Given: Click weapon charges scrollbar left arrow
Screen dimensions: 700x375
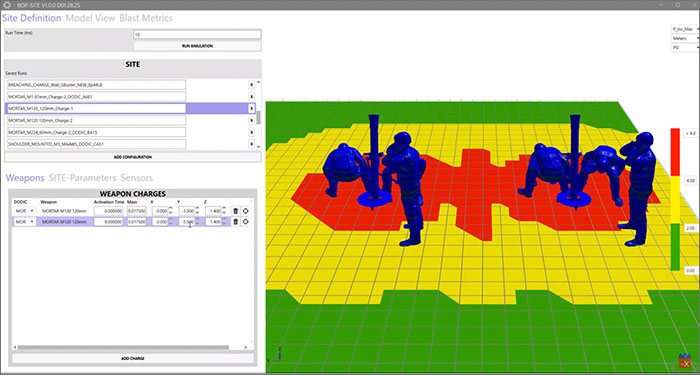Looking at the screenshot, I should tap(15, 347).
